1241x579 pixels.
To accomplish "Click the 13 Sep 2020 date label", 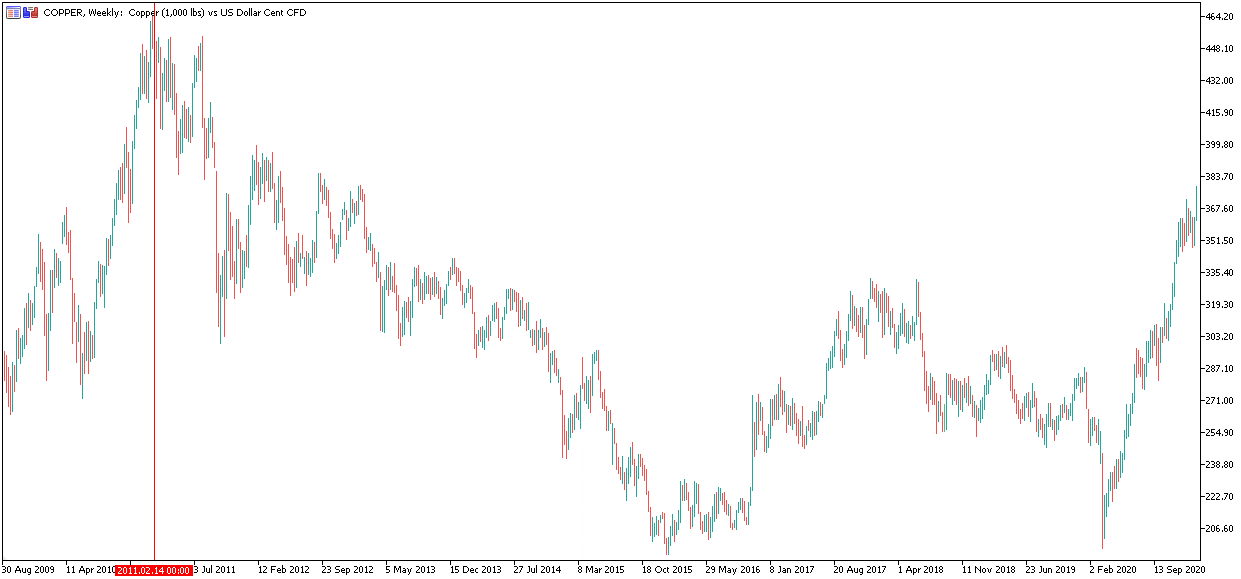I will coord(1180,570).
